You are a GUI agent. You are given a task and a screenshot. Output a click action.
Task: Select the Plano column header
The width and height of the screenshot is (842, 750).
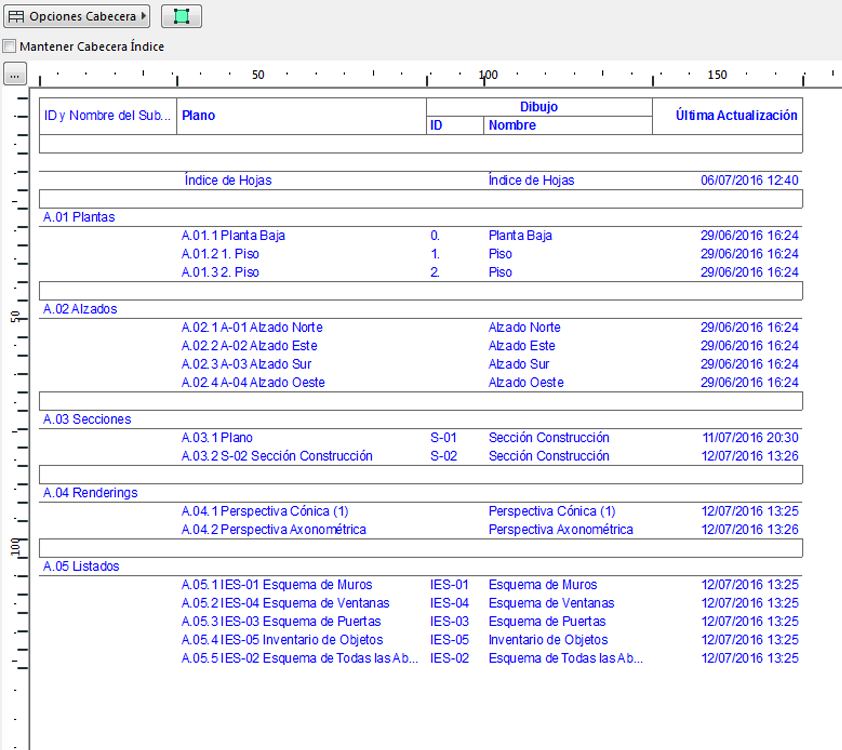coord(301,115)
